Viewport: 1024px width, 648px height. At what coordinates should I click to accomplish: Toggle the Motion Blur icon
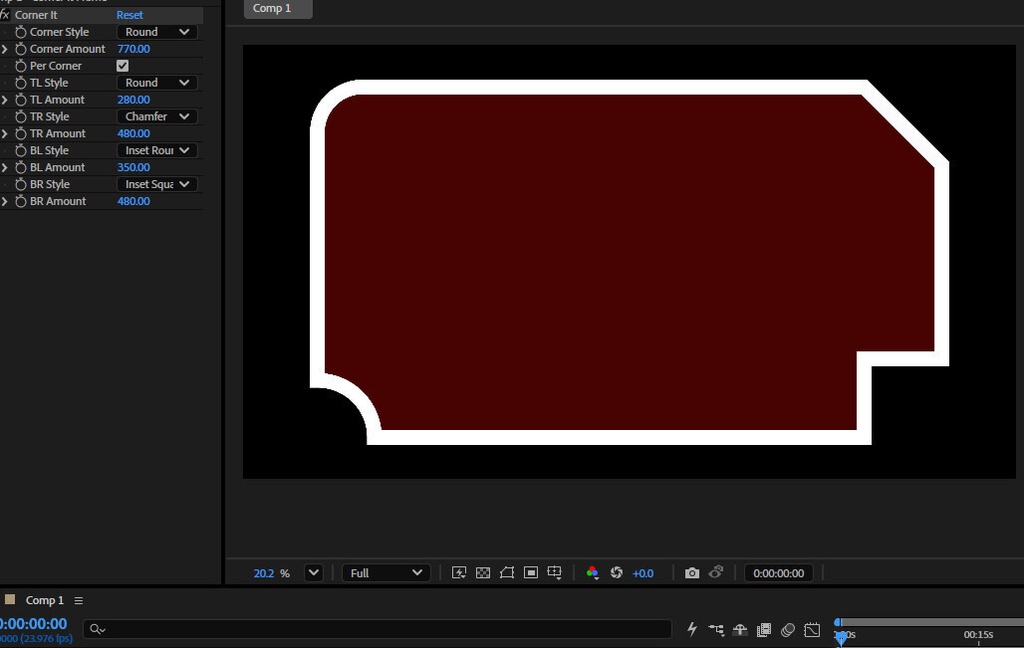point(788,630)
